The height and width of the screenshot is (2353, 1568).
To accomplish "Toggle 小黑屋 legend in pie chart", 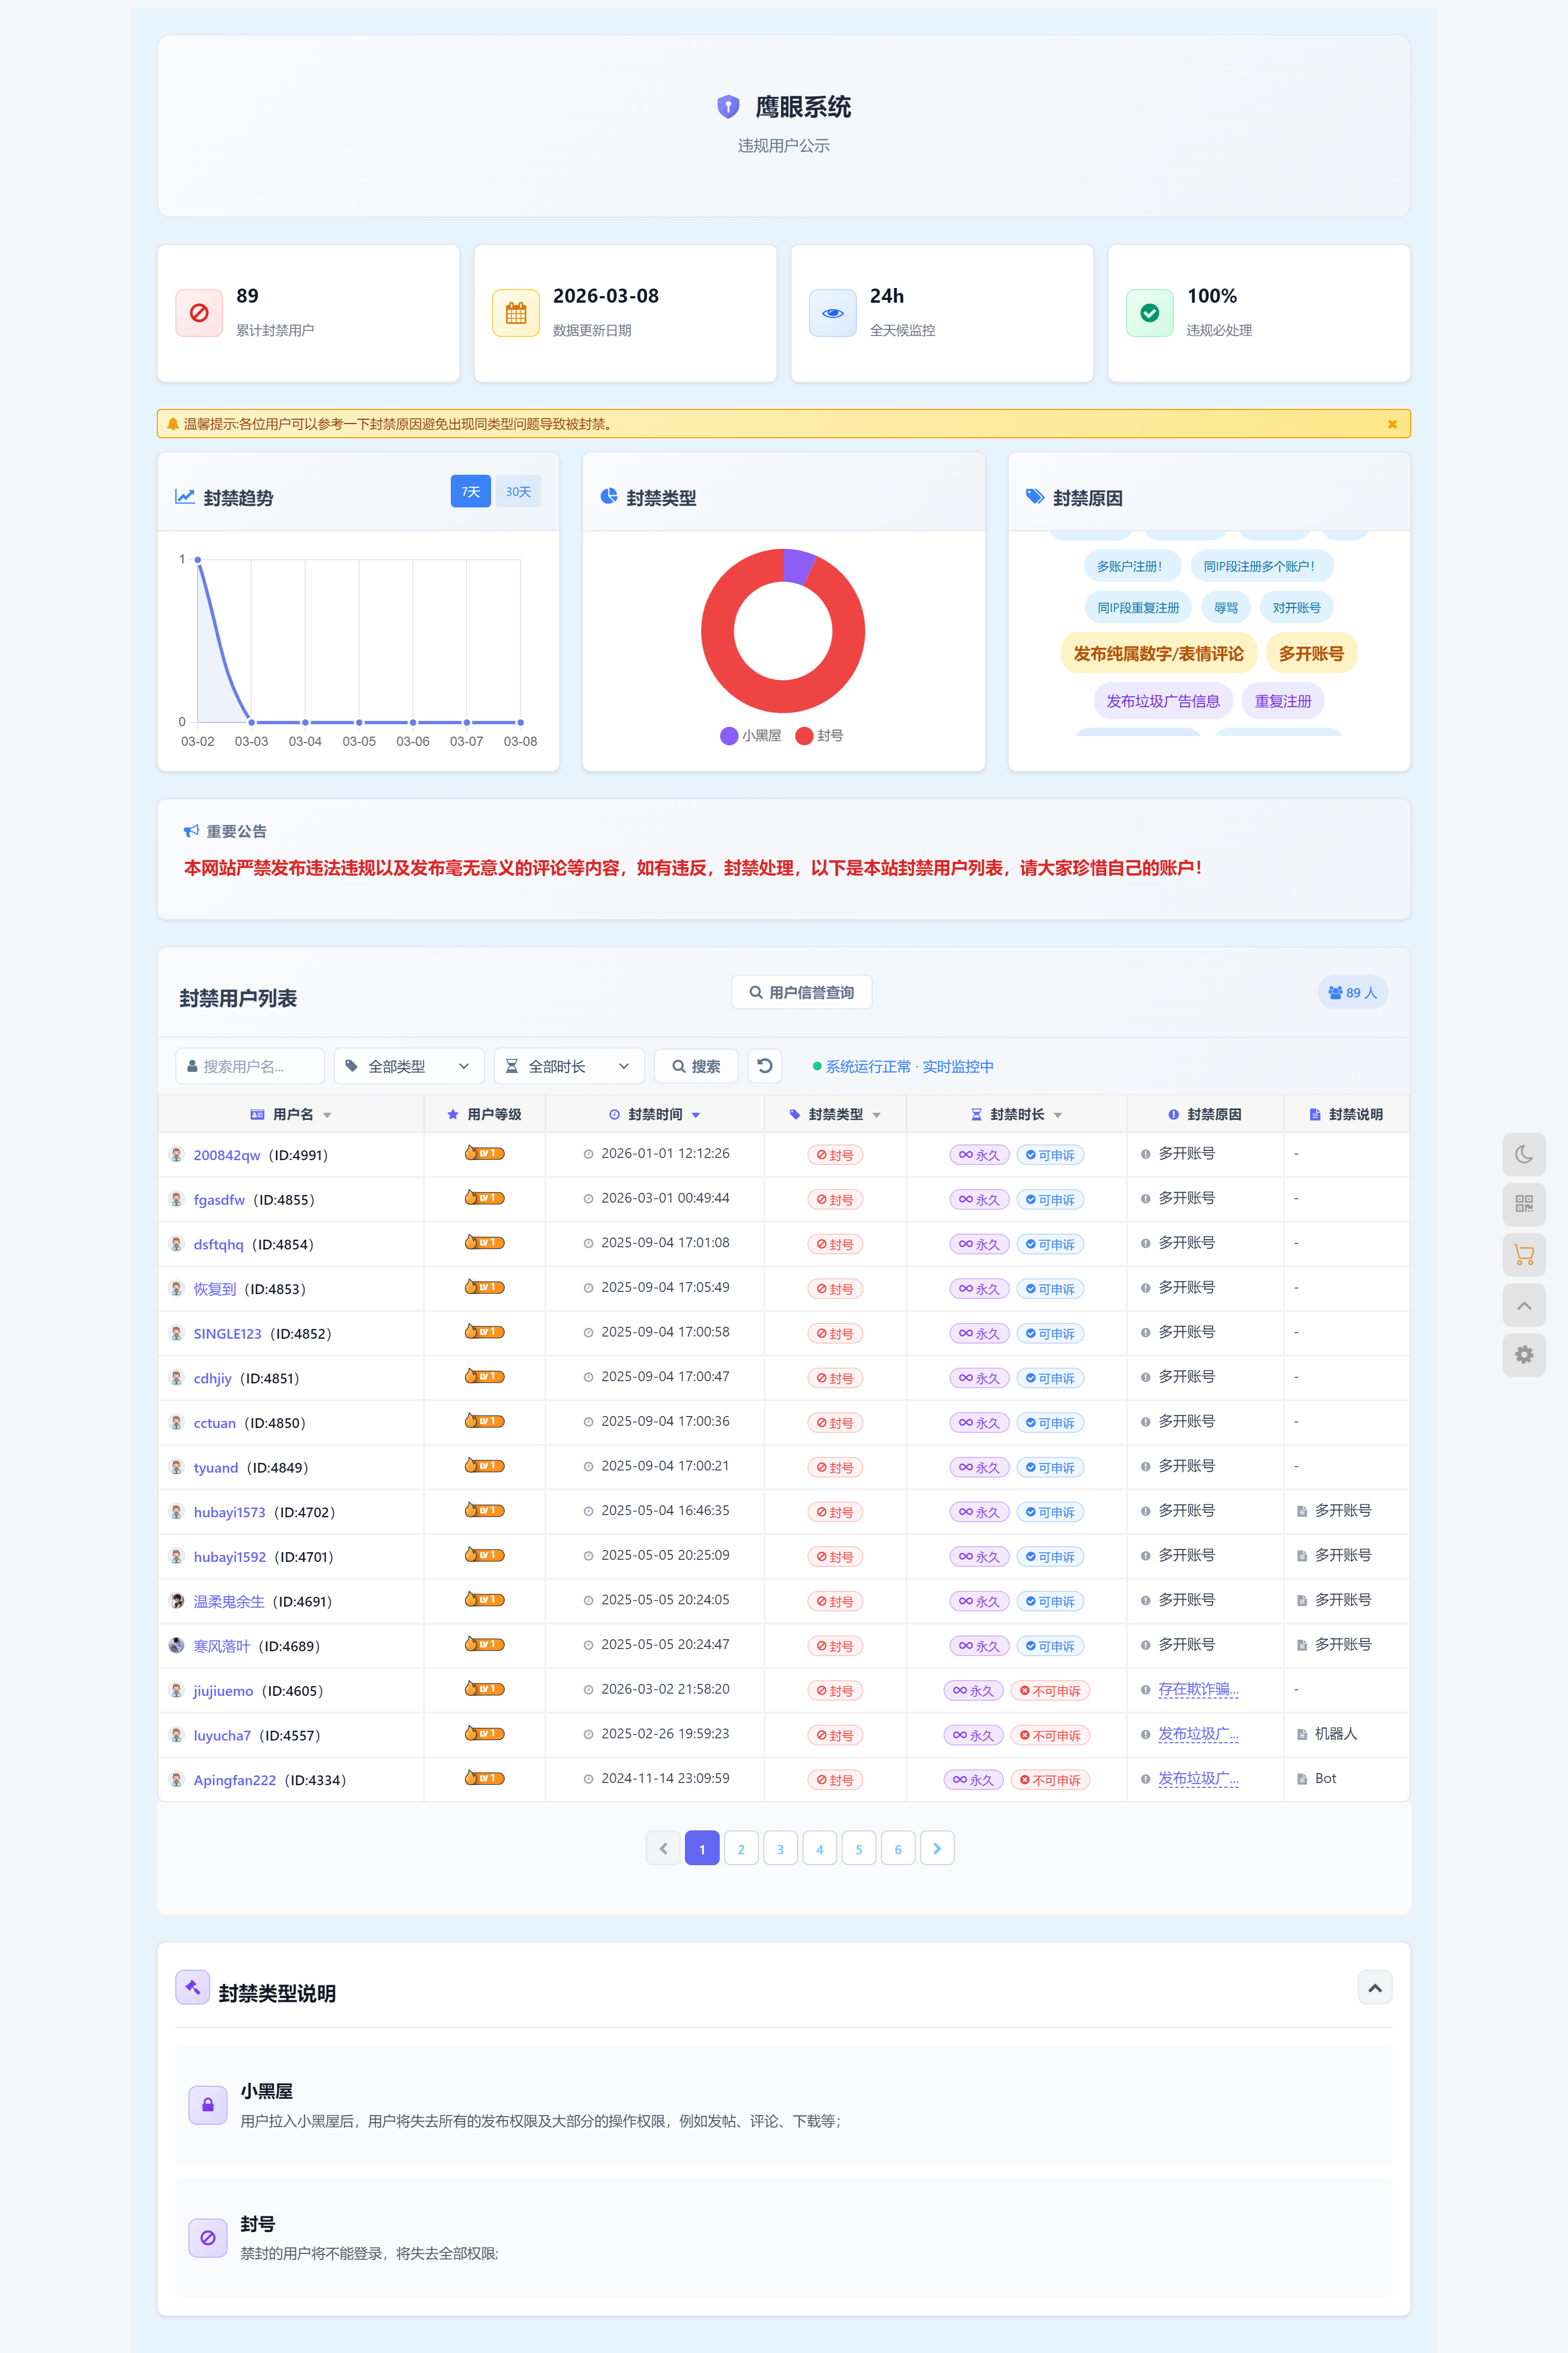I will [751, 736].
